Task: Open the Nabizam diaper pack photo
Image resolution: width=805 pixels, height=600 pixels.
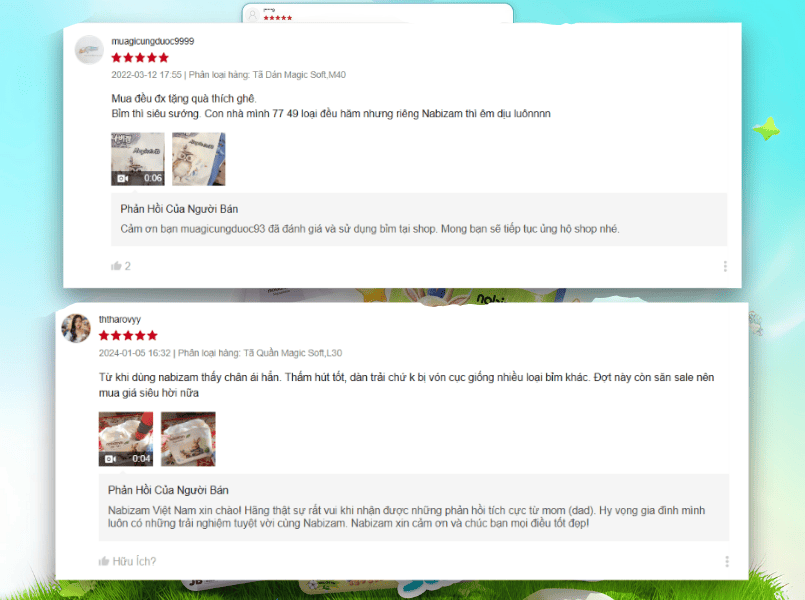Action: coord(188,439)
